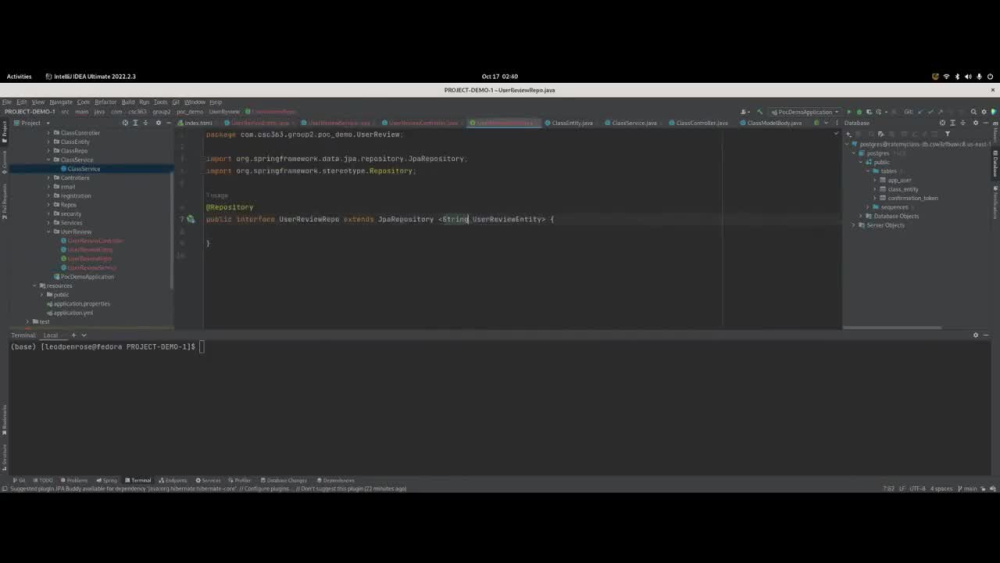Click Don't suggest this plugin link

click(x=330, y=489)
